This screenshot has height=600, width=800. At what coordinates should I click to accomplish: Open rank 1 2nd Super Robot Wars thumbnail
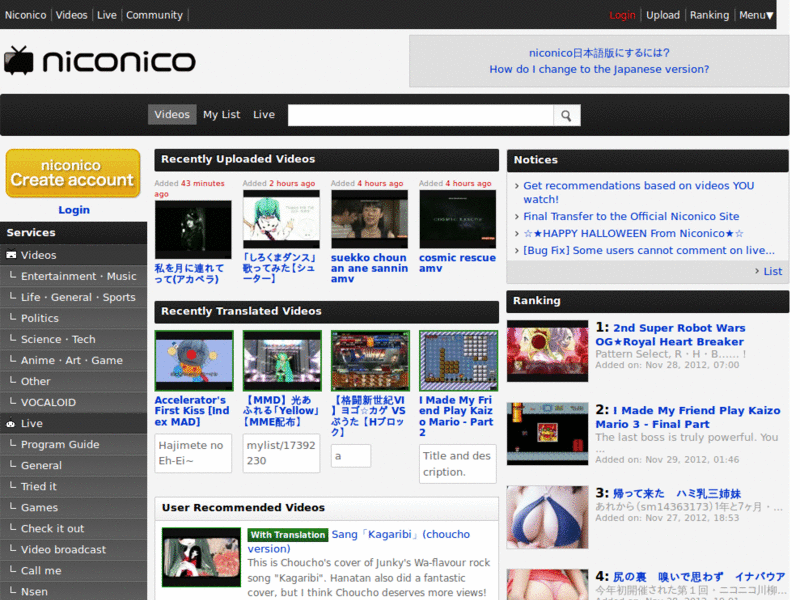547,351
